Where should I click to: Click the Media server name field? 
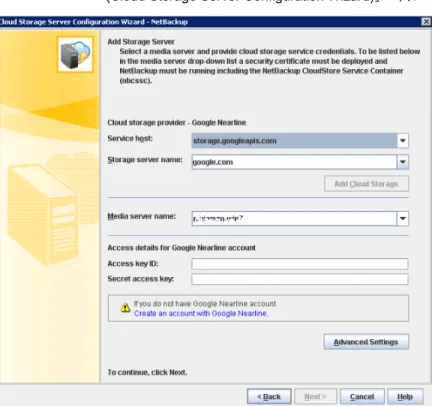coord(294,219)
